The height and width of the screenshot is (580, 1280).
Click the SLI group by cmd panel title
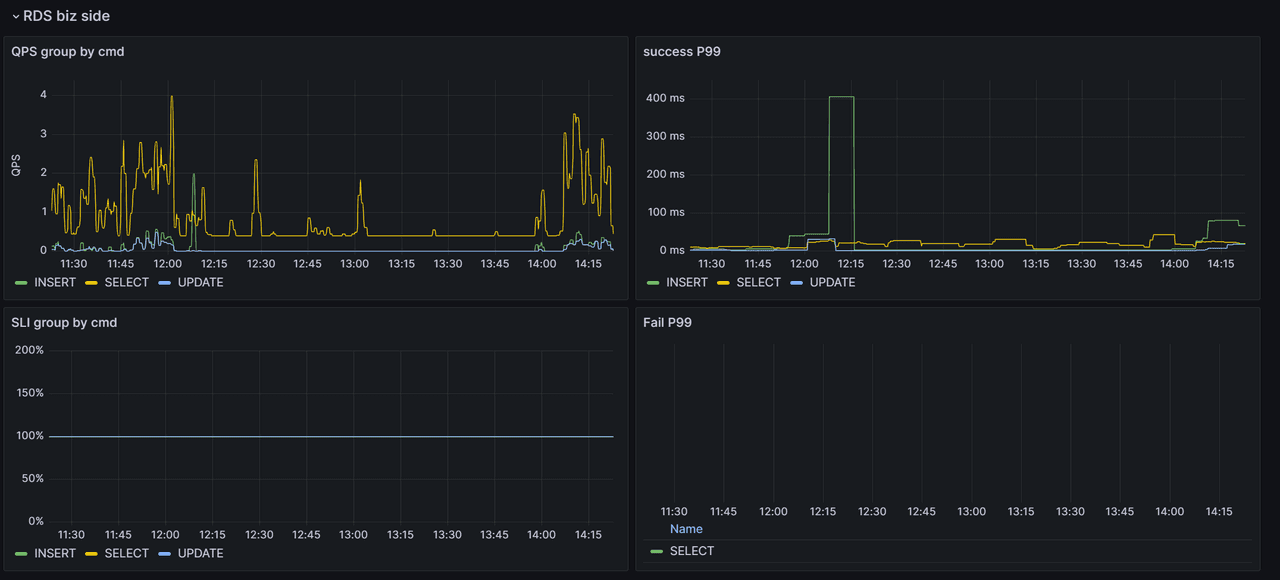tap(66, 322)
